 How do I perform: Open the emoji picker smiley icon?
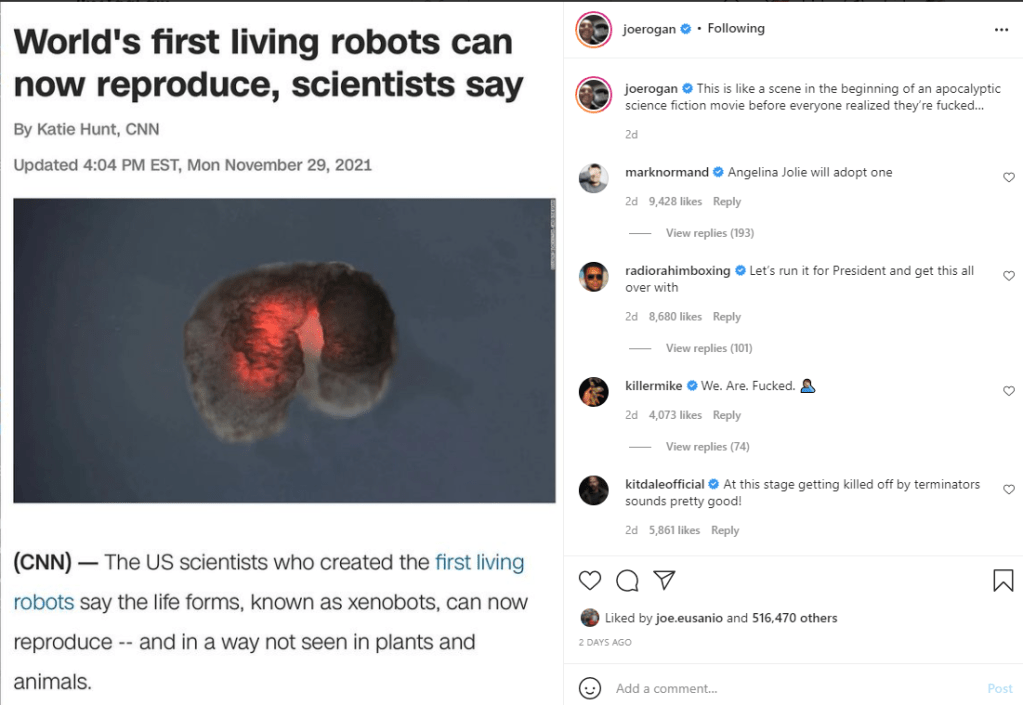click(590, 688)
